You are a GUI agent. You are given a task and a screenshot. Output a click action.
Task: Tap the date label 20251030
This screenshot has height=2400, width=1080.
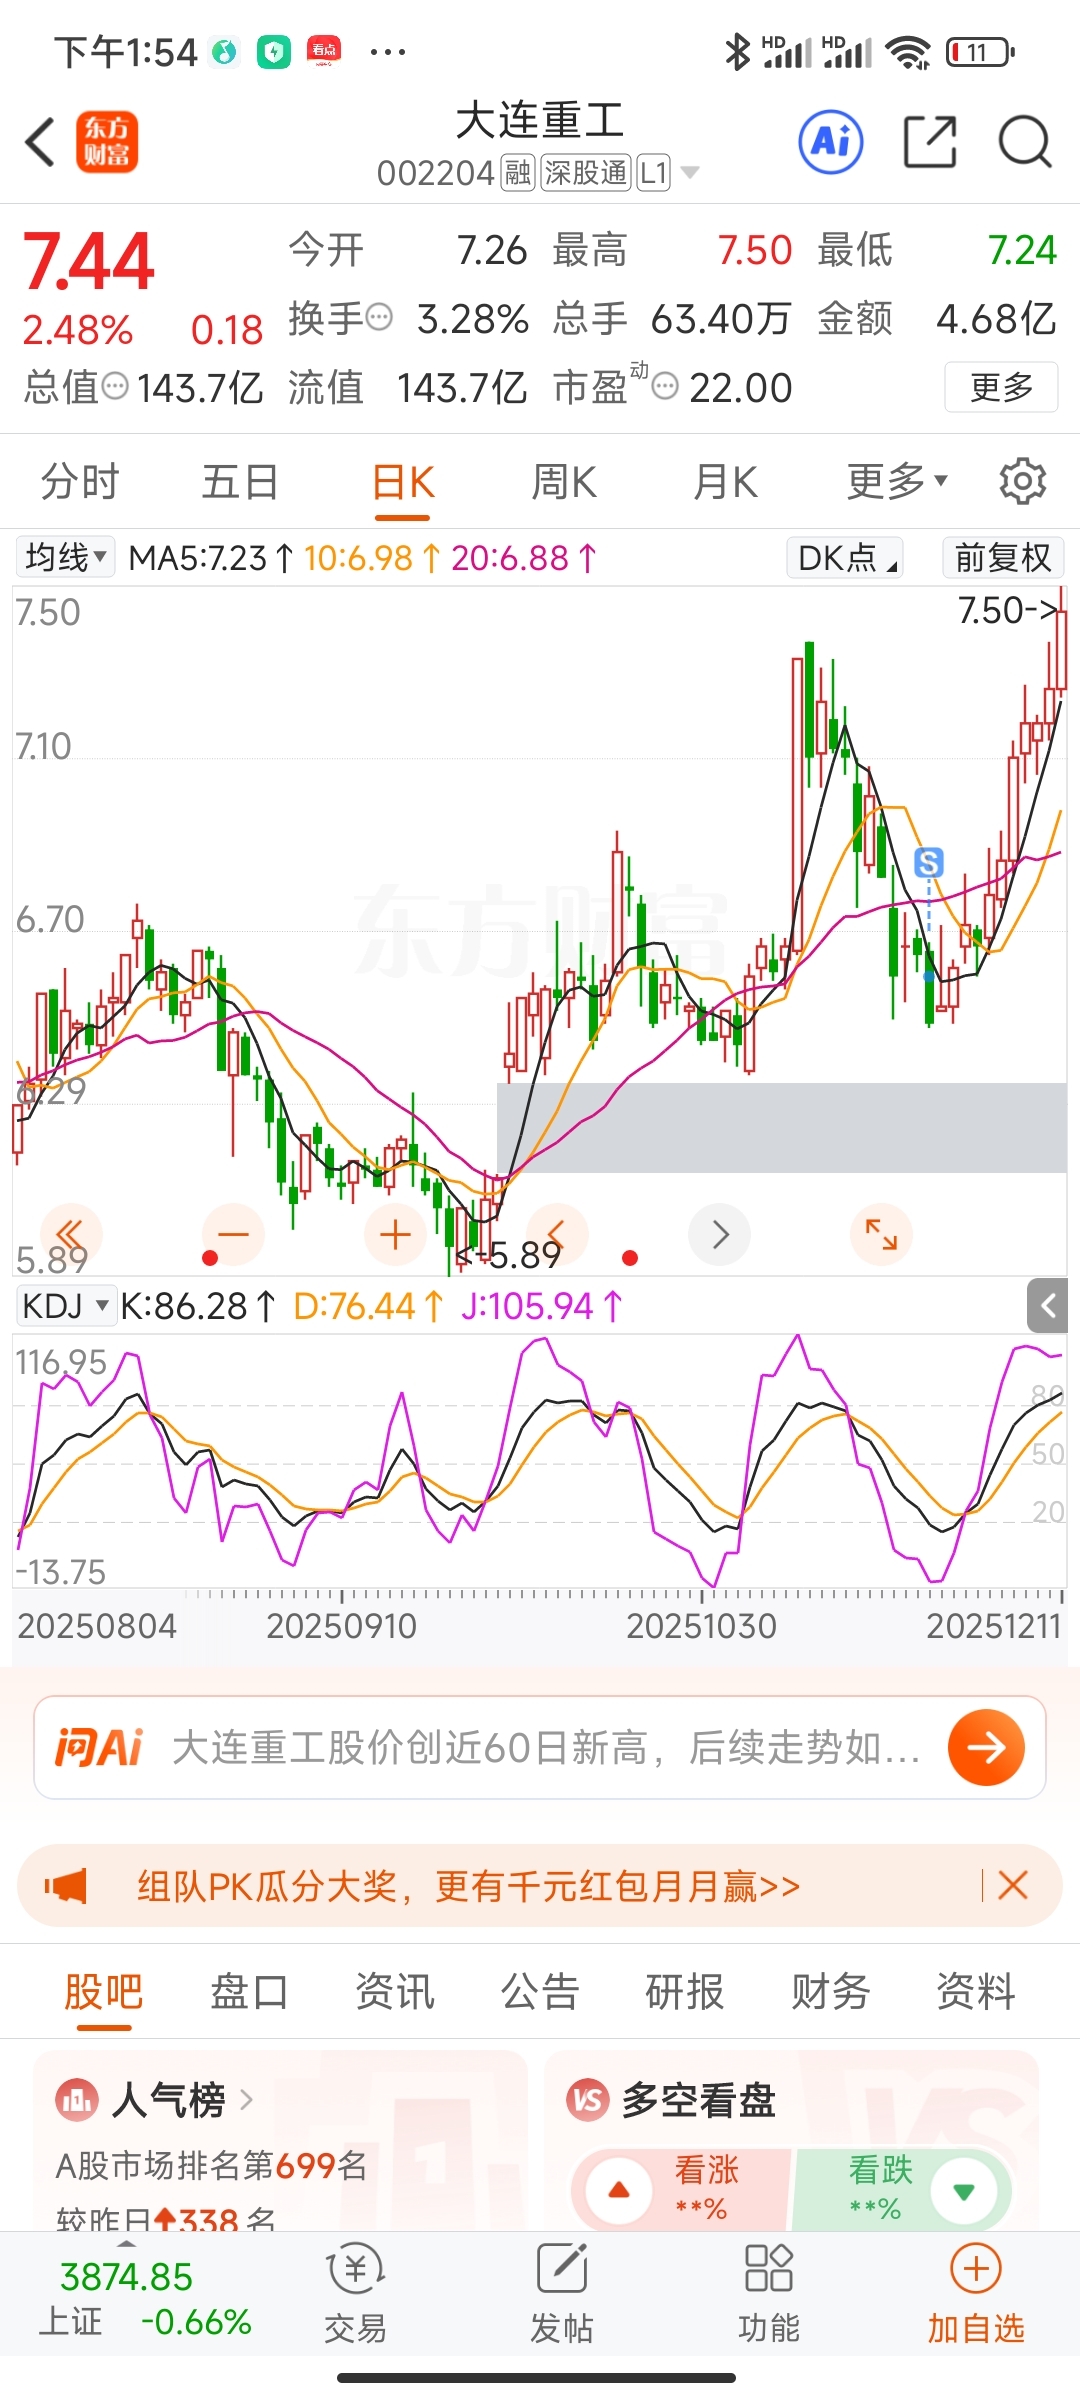pyautogui.click(x=701, y=1626)
